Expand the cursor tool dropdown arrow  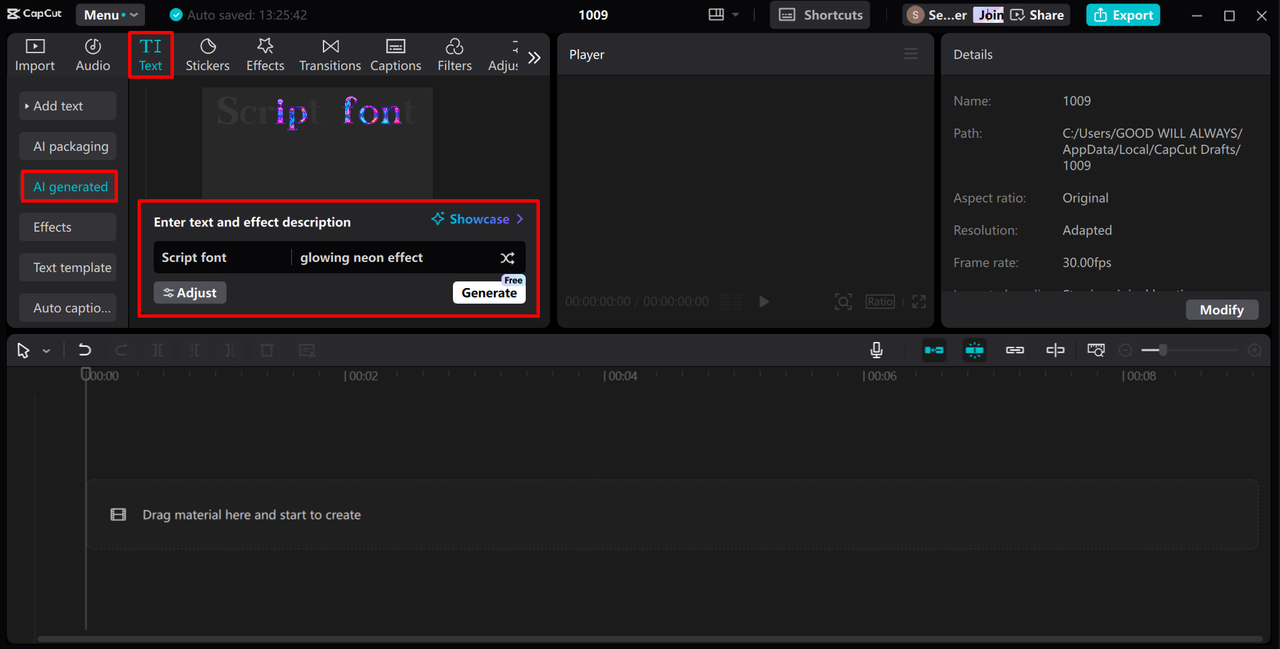(46, 351)
